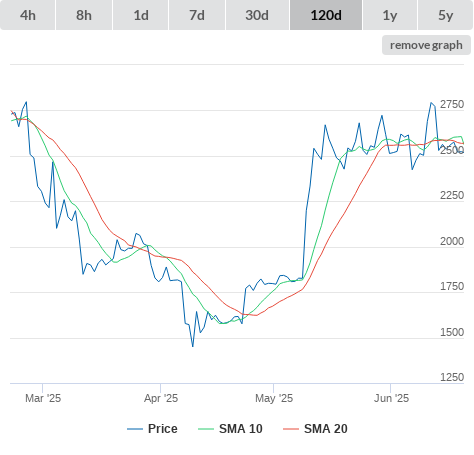Switch chart to 1y range
This screenshot has width=474, height=455.
click(390, 15)
